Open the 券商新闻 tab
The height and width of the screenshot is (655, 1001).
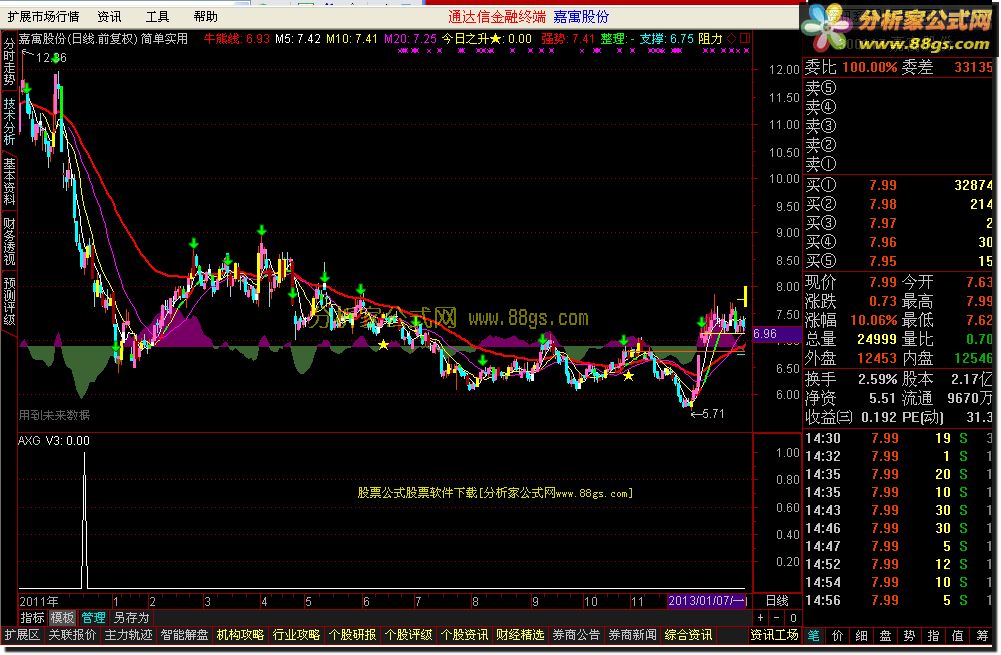click(x=633, y=635)
